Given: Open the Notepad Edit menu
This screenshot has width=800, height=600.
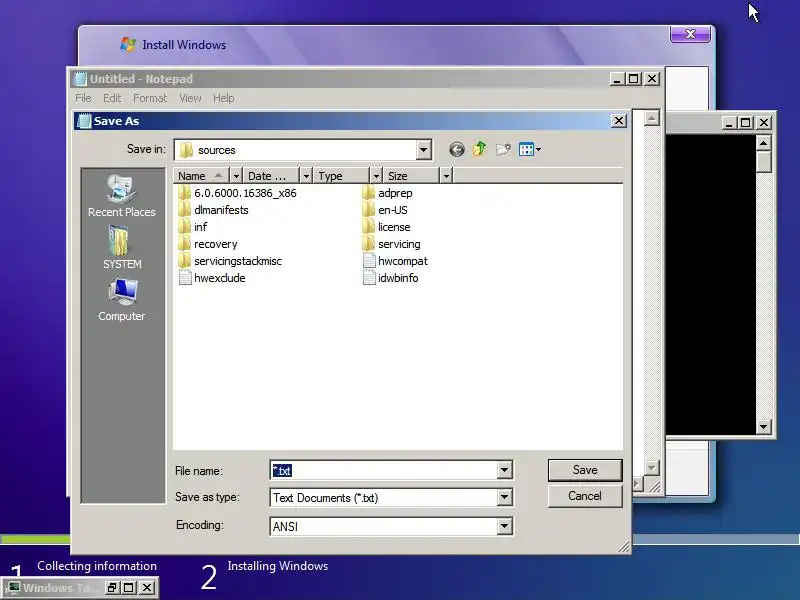Looking at the screenshot, I should [x=112, y=98].
